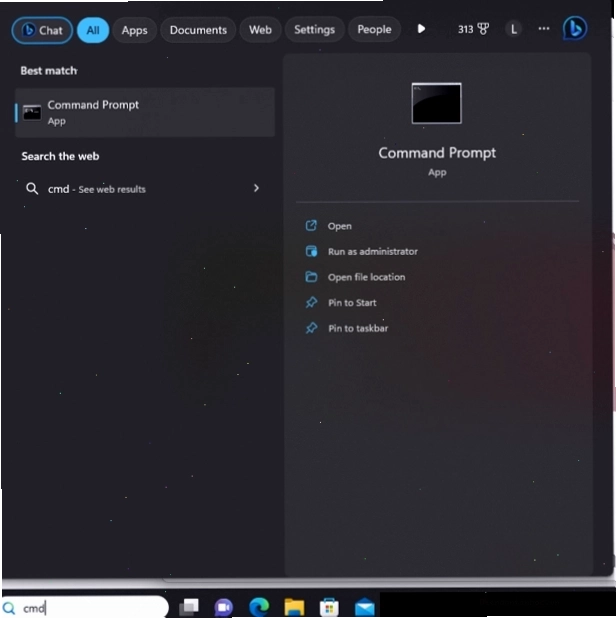Click the Pin to Start pin icon

(x=311, y=302)
